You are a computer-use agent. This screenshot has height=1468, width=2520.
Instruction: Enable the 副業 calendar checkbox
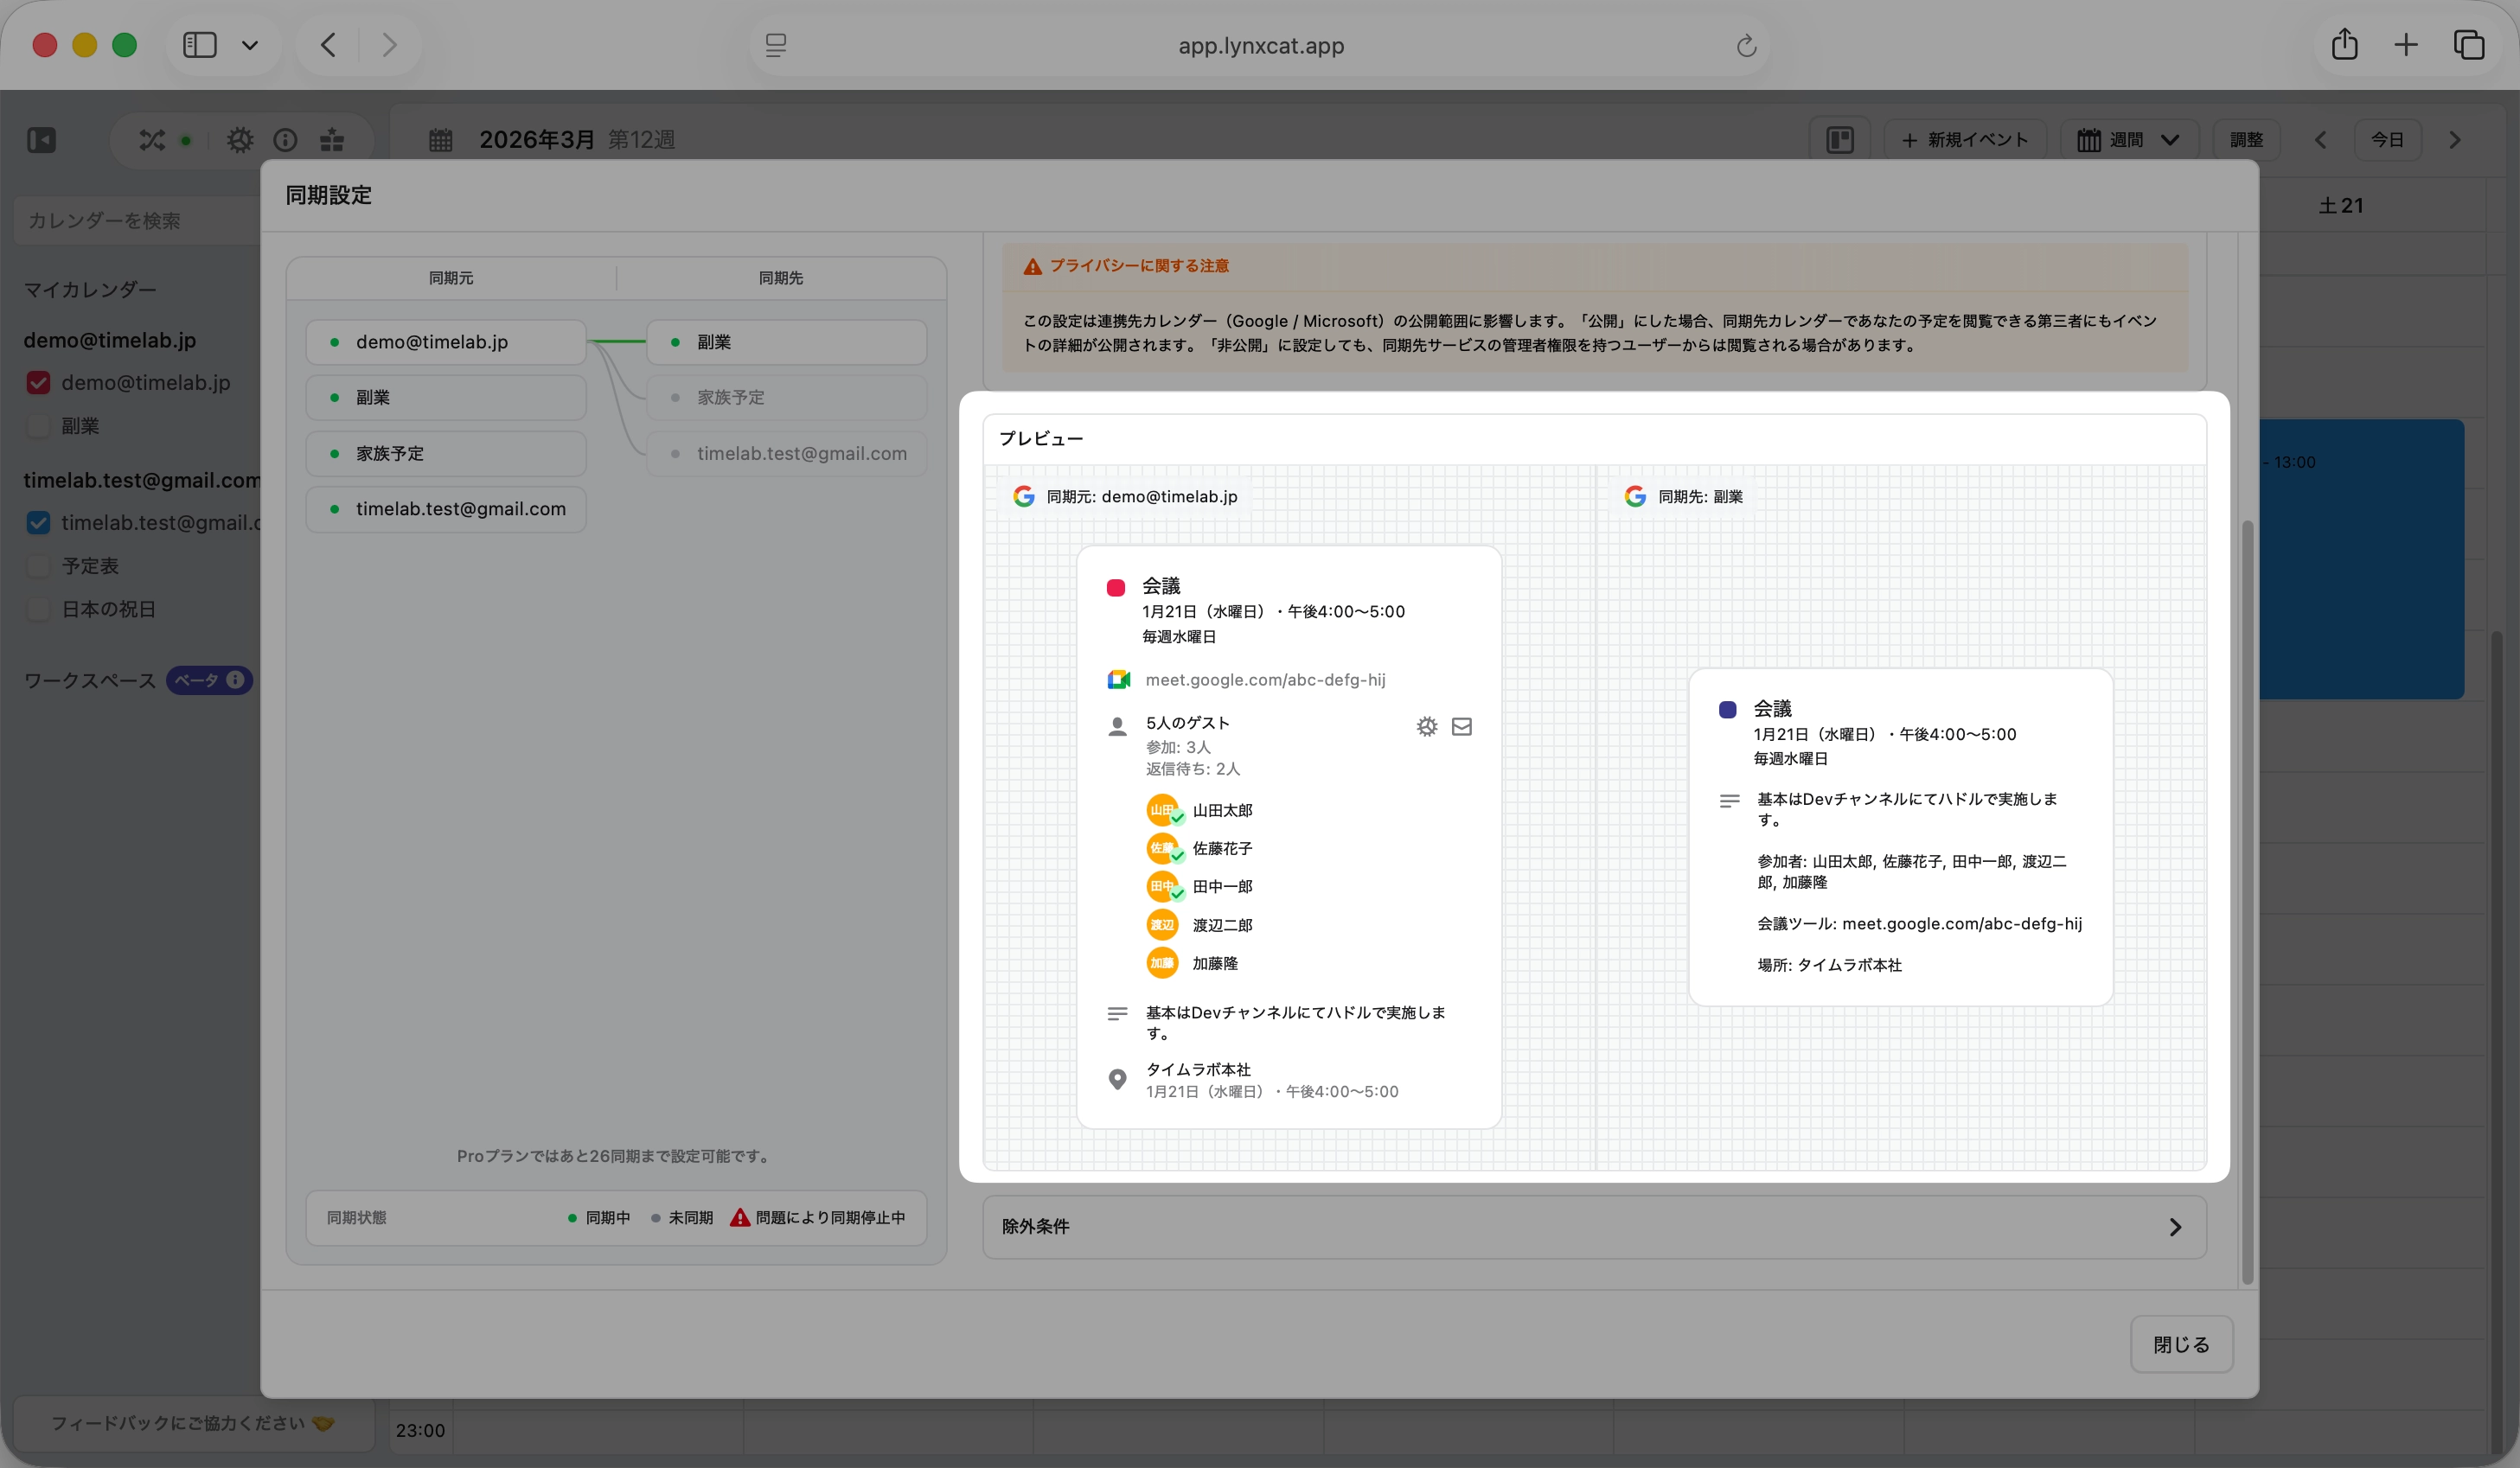pyautogui.click(x=38, y=426)
